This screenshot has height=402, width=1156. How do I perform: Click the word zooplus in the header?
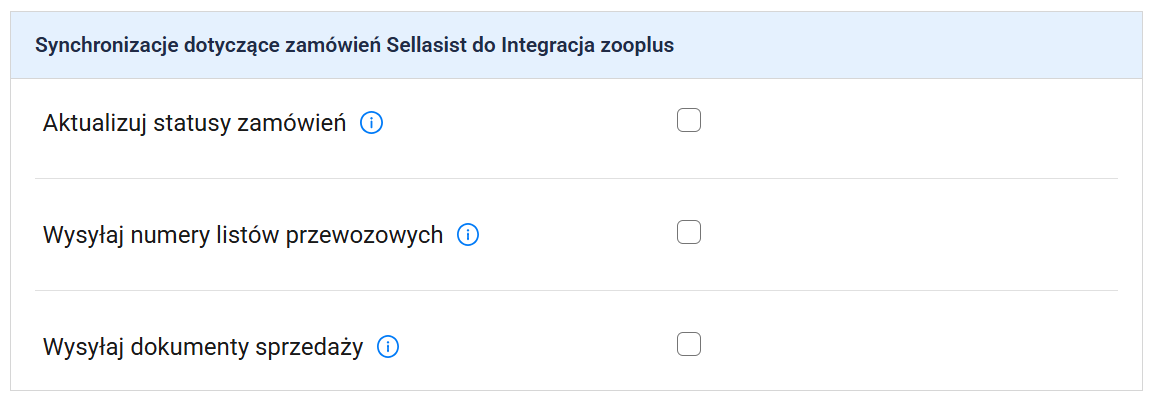pyautogui.click(x=637, y=46)
